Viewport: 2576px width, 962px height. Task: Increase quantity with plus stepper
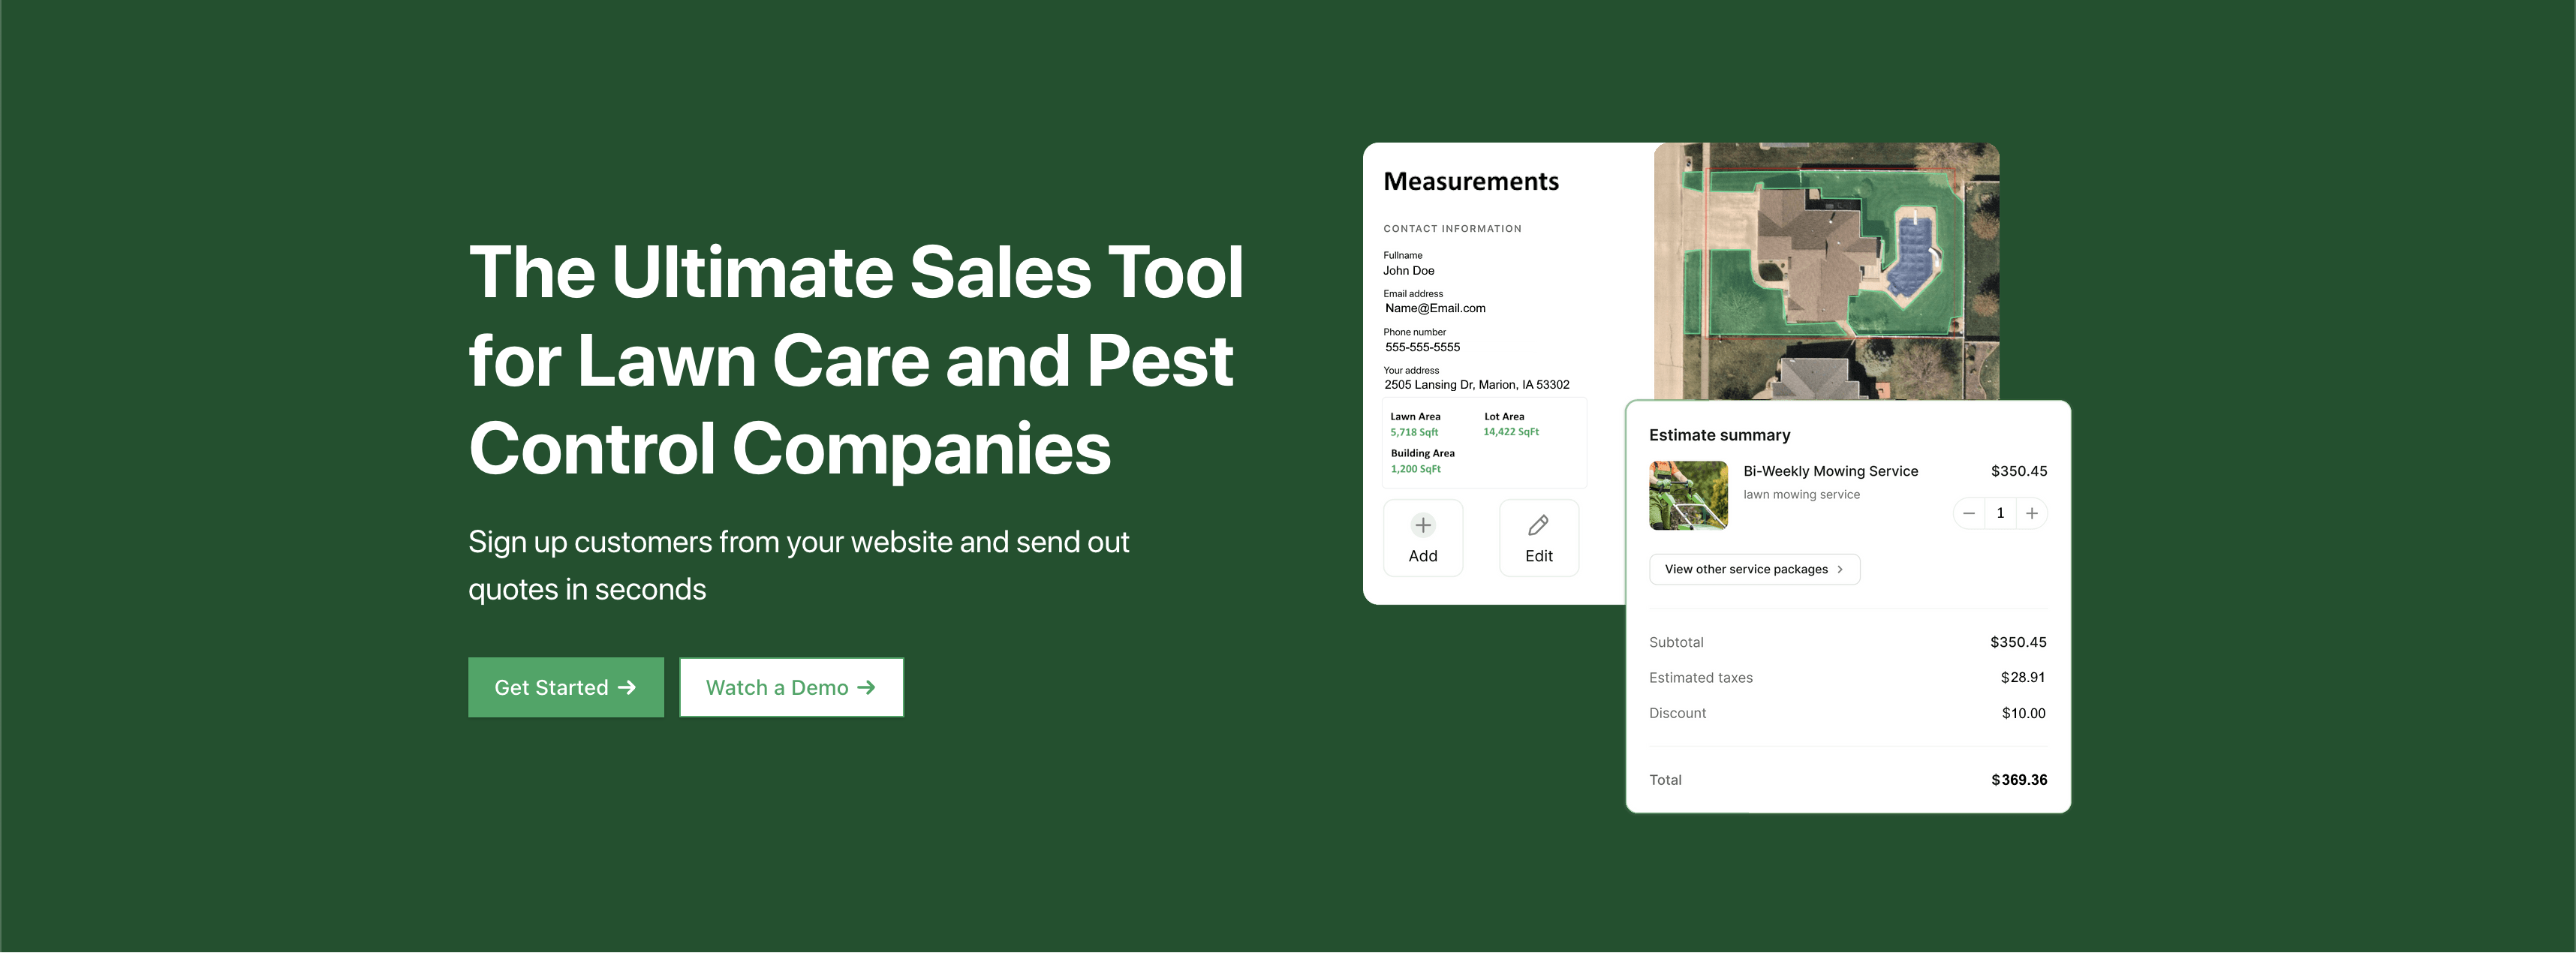click(x=2032, y=513)
